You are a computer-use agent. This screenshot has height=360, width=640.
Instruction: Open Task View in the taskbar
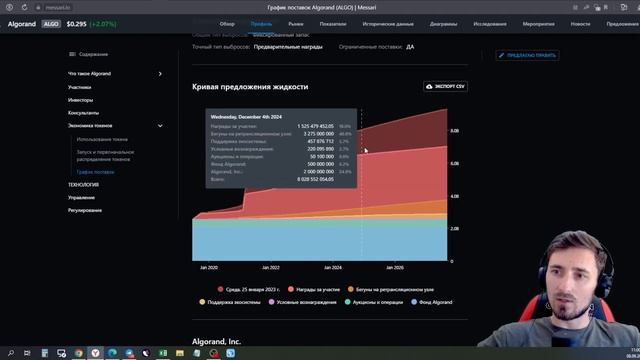27,353
